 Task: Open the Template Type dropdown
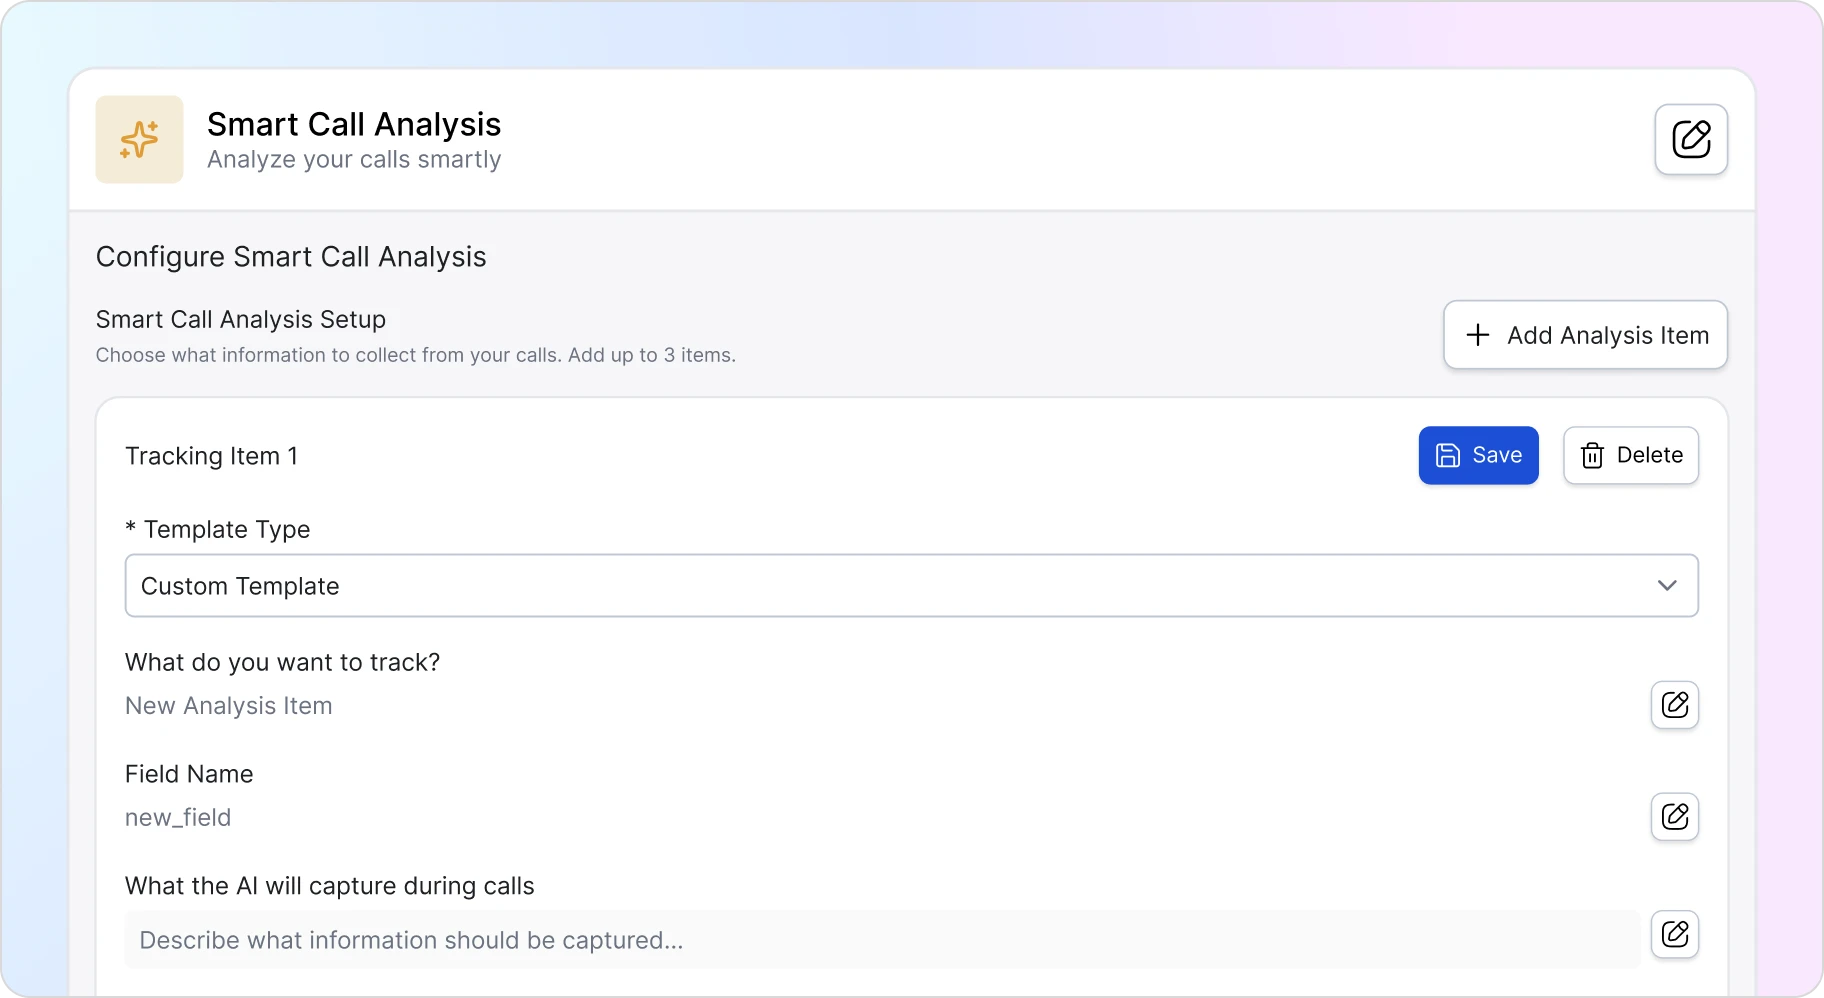[910, 586]
